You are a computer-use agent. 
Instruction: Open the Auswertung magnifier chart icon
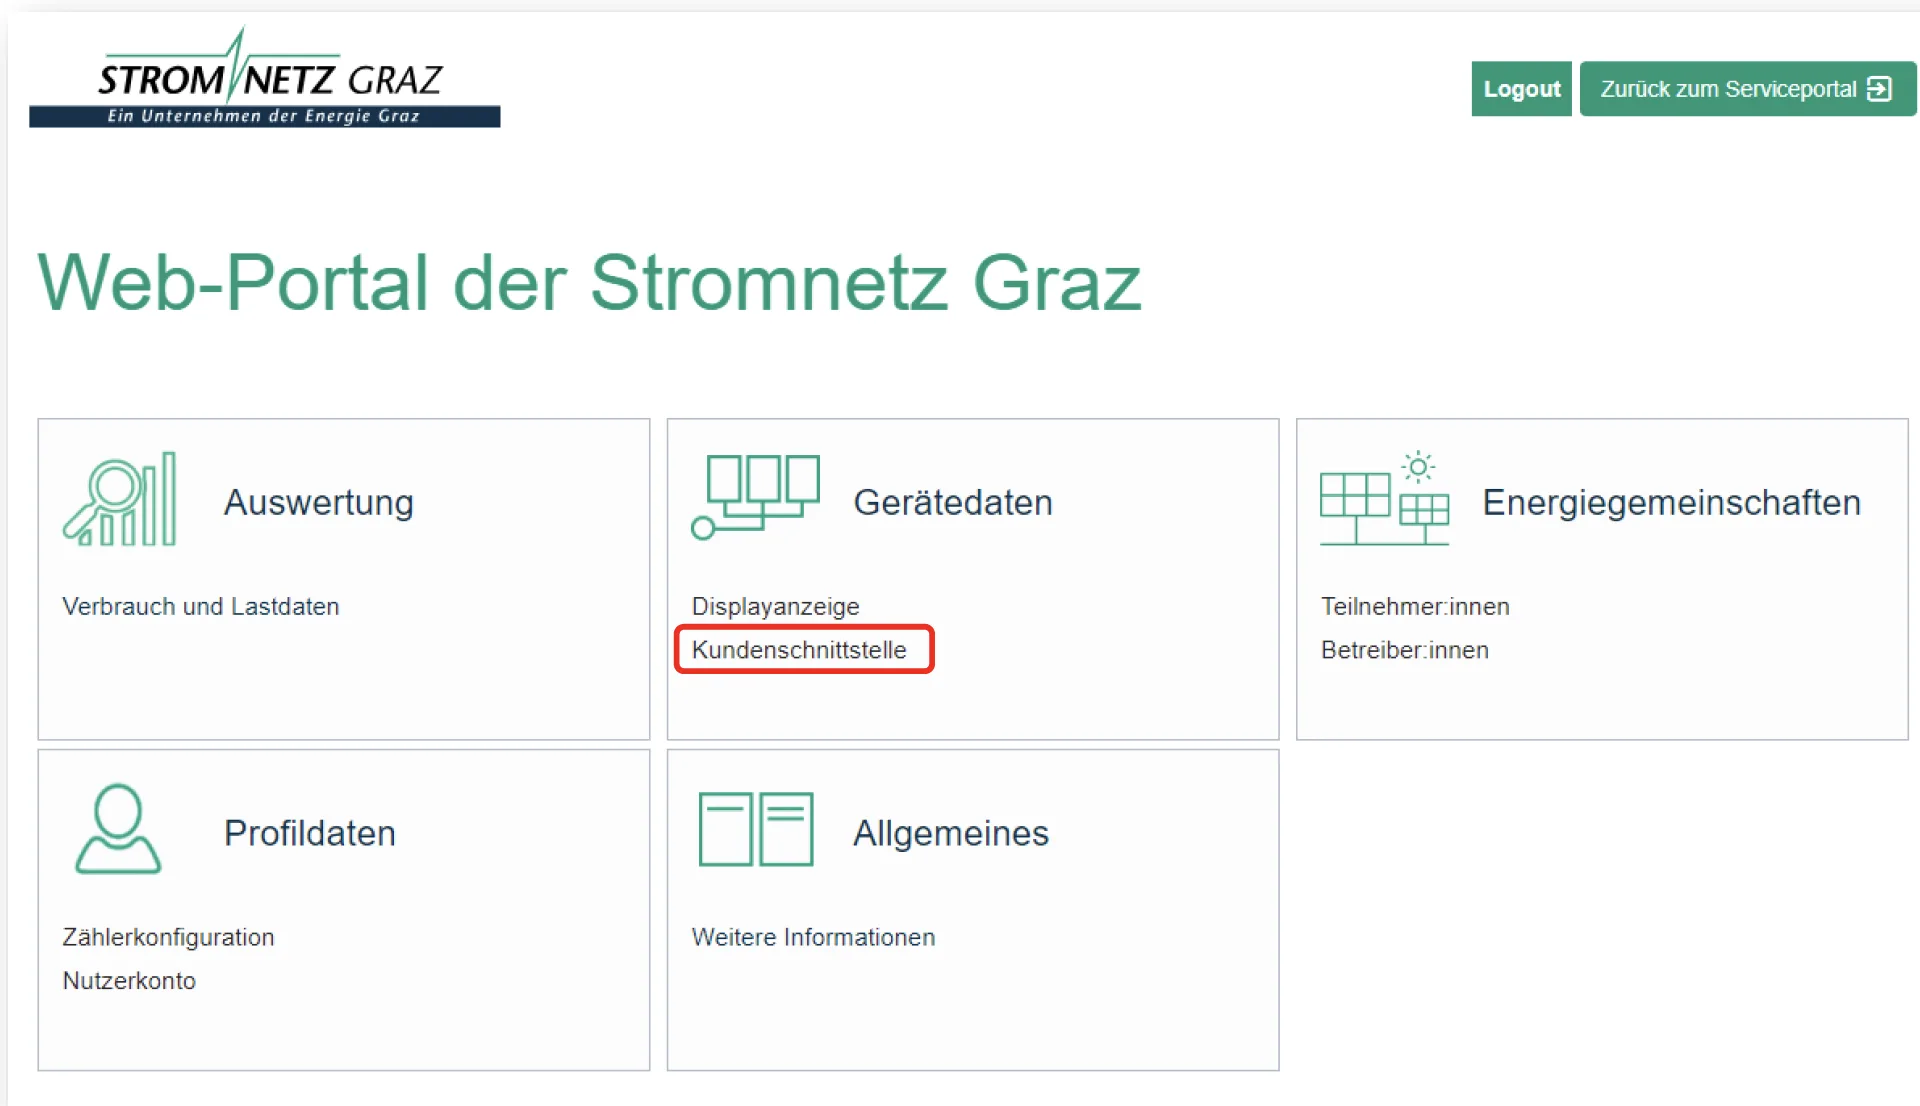pyautogui.click(x=120, y=499)
